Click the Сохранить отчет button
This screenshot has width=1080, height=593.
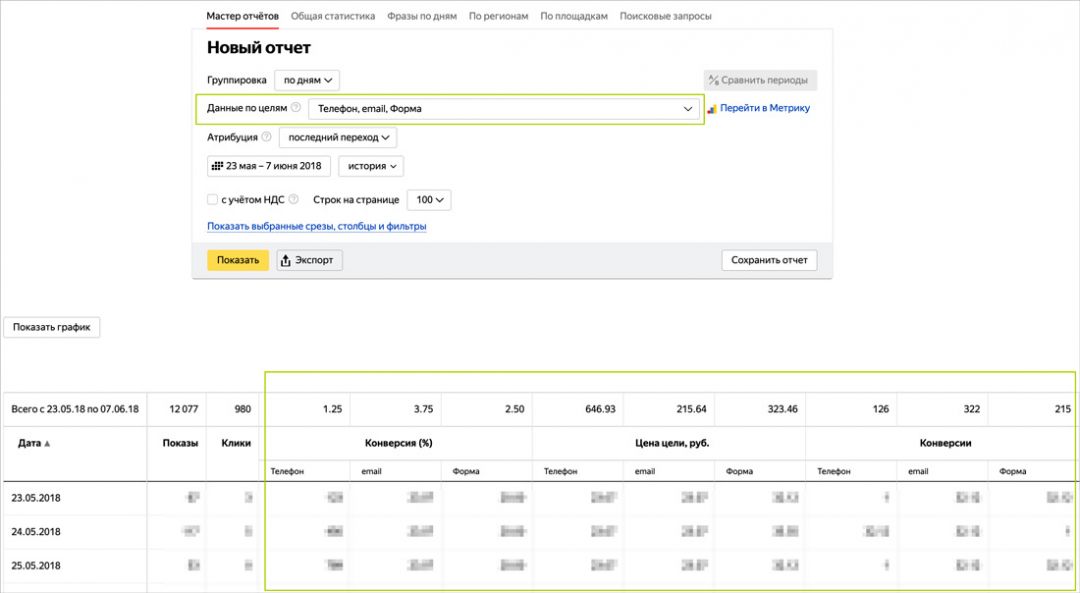click(x=769, y=260)
